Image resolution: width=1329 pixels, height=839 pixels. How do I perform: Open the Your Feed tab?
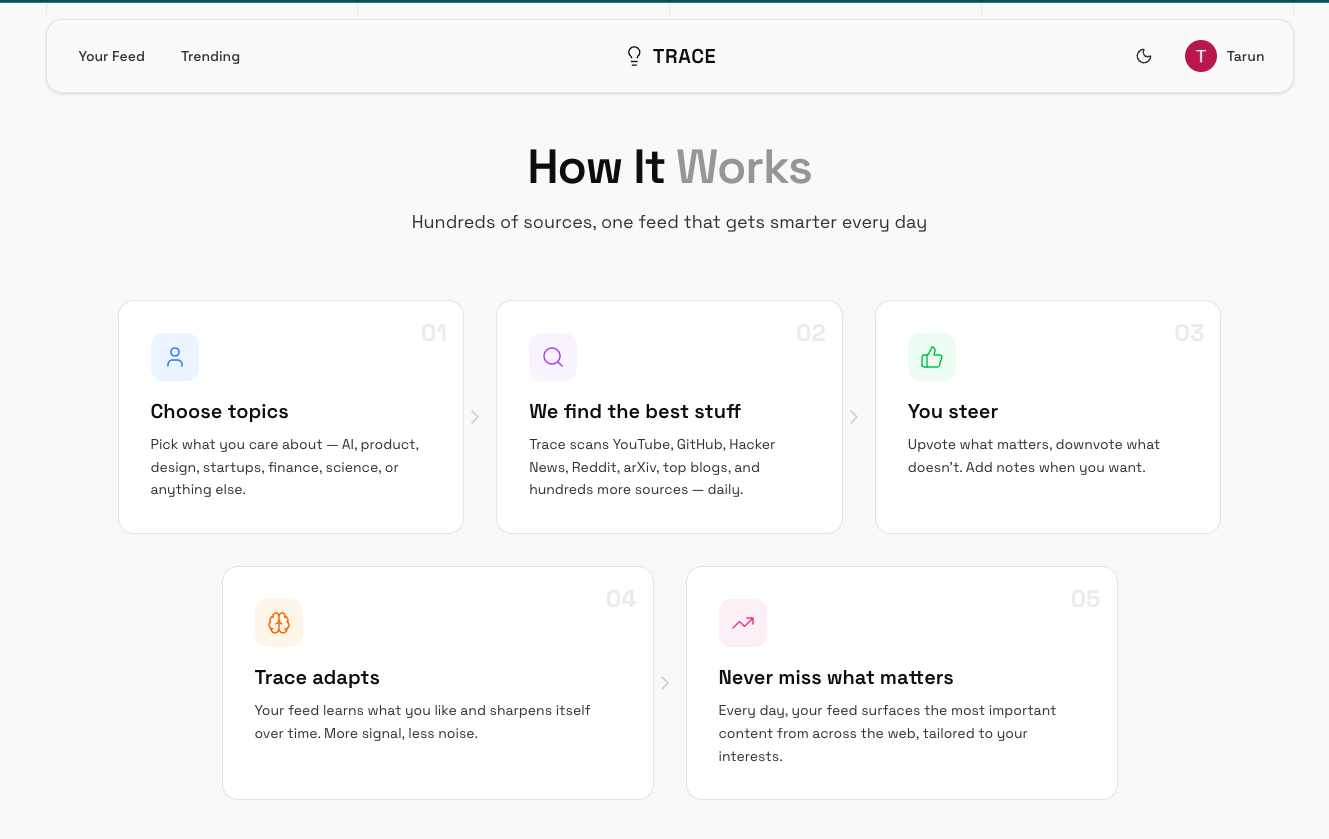pyautogui.click(x=111, y=56)
